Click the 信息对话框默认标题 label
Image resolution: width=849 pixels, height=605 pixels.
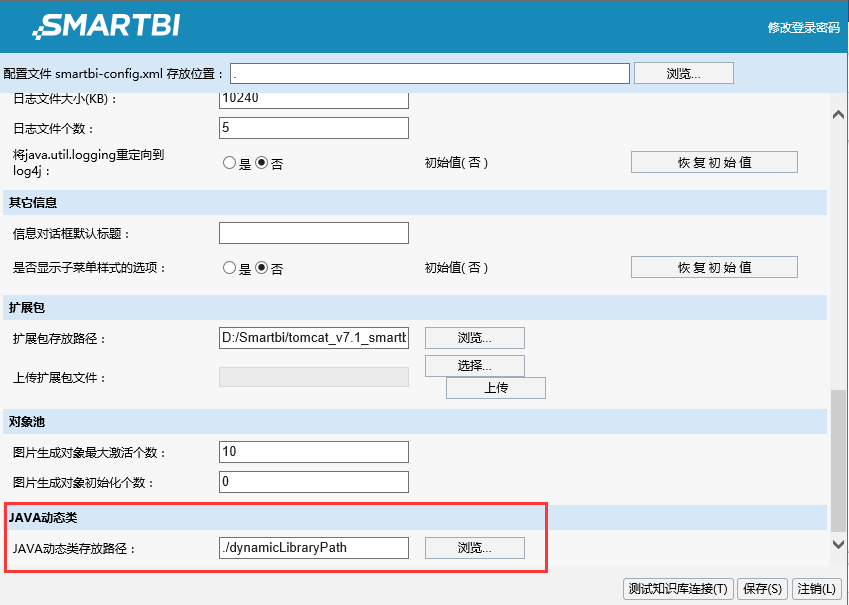[x=71, y=234]
